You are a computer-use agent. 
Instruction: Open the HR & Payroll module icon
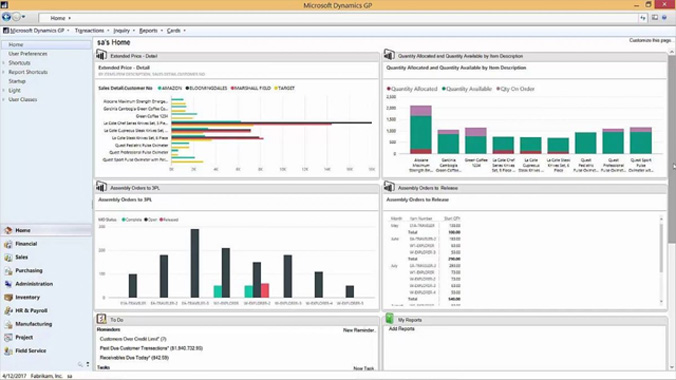click(x=8, y=311)
